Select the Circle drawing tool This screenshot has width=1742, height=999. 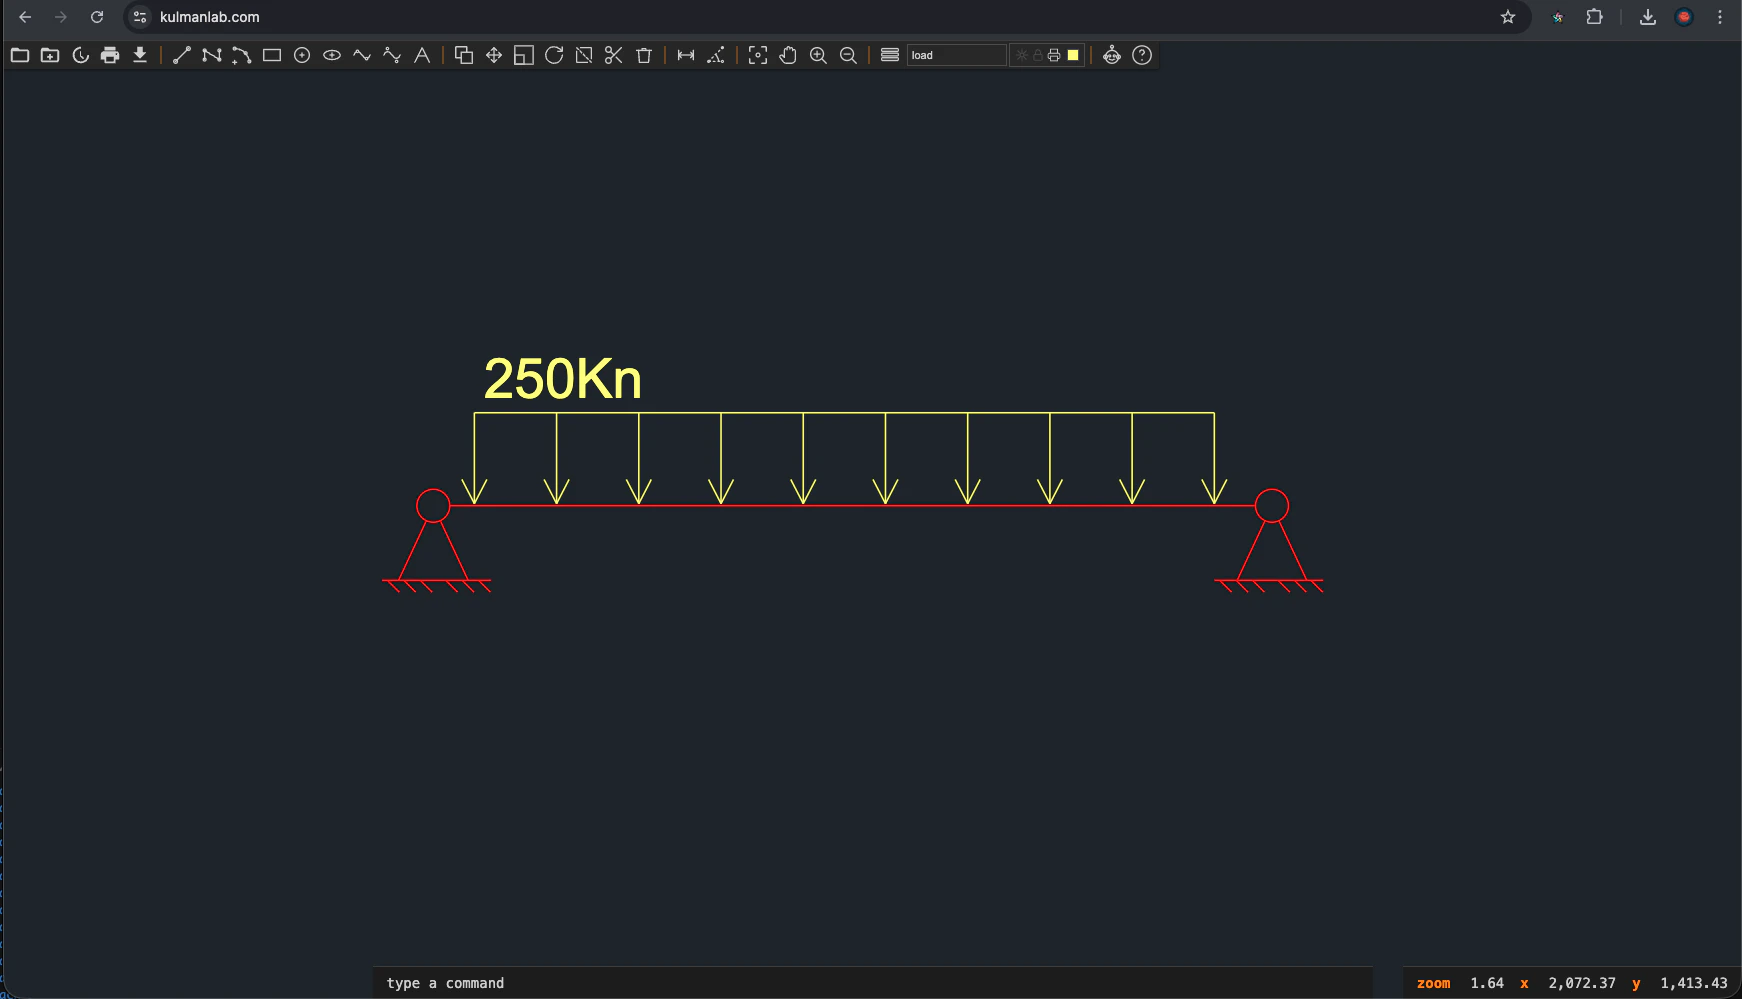click(x=302, y=55)
